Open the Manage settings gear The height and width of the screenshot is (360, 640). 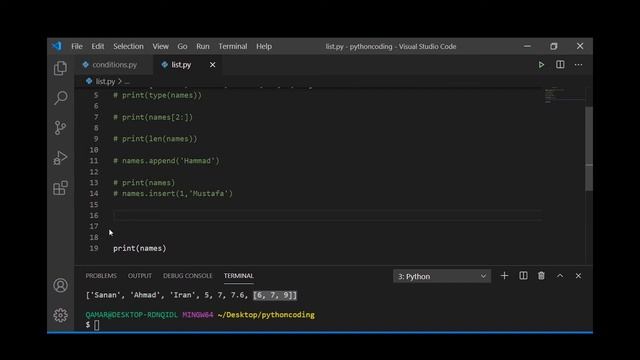(60, 315)
